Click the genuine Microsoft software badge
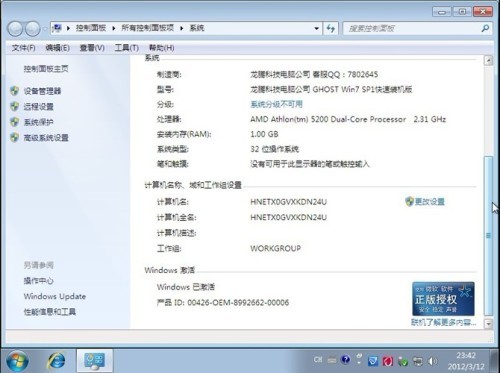 (x=443, y=299)
